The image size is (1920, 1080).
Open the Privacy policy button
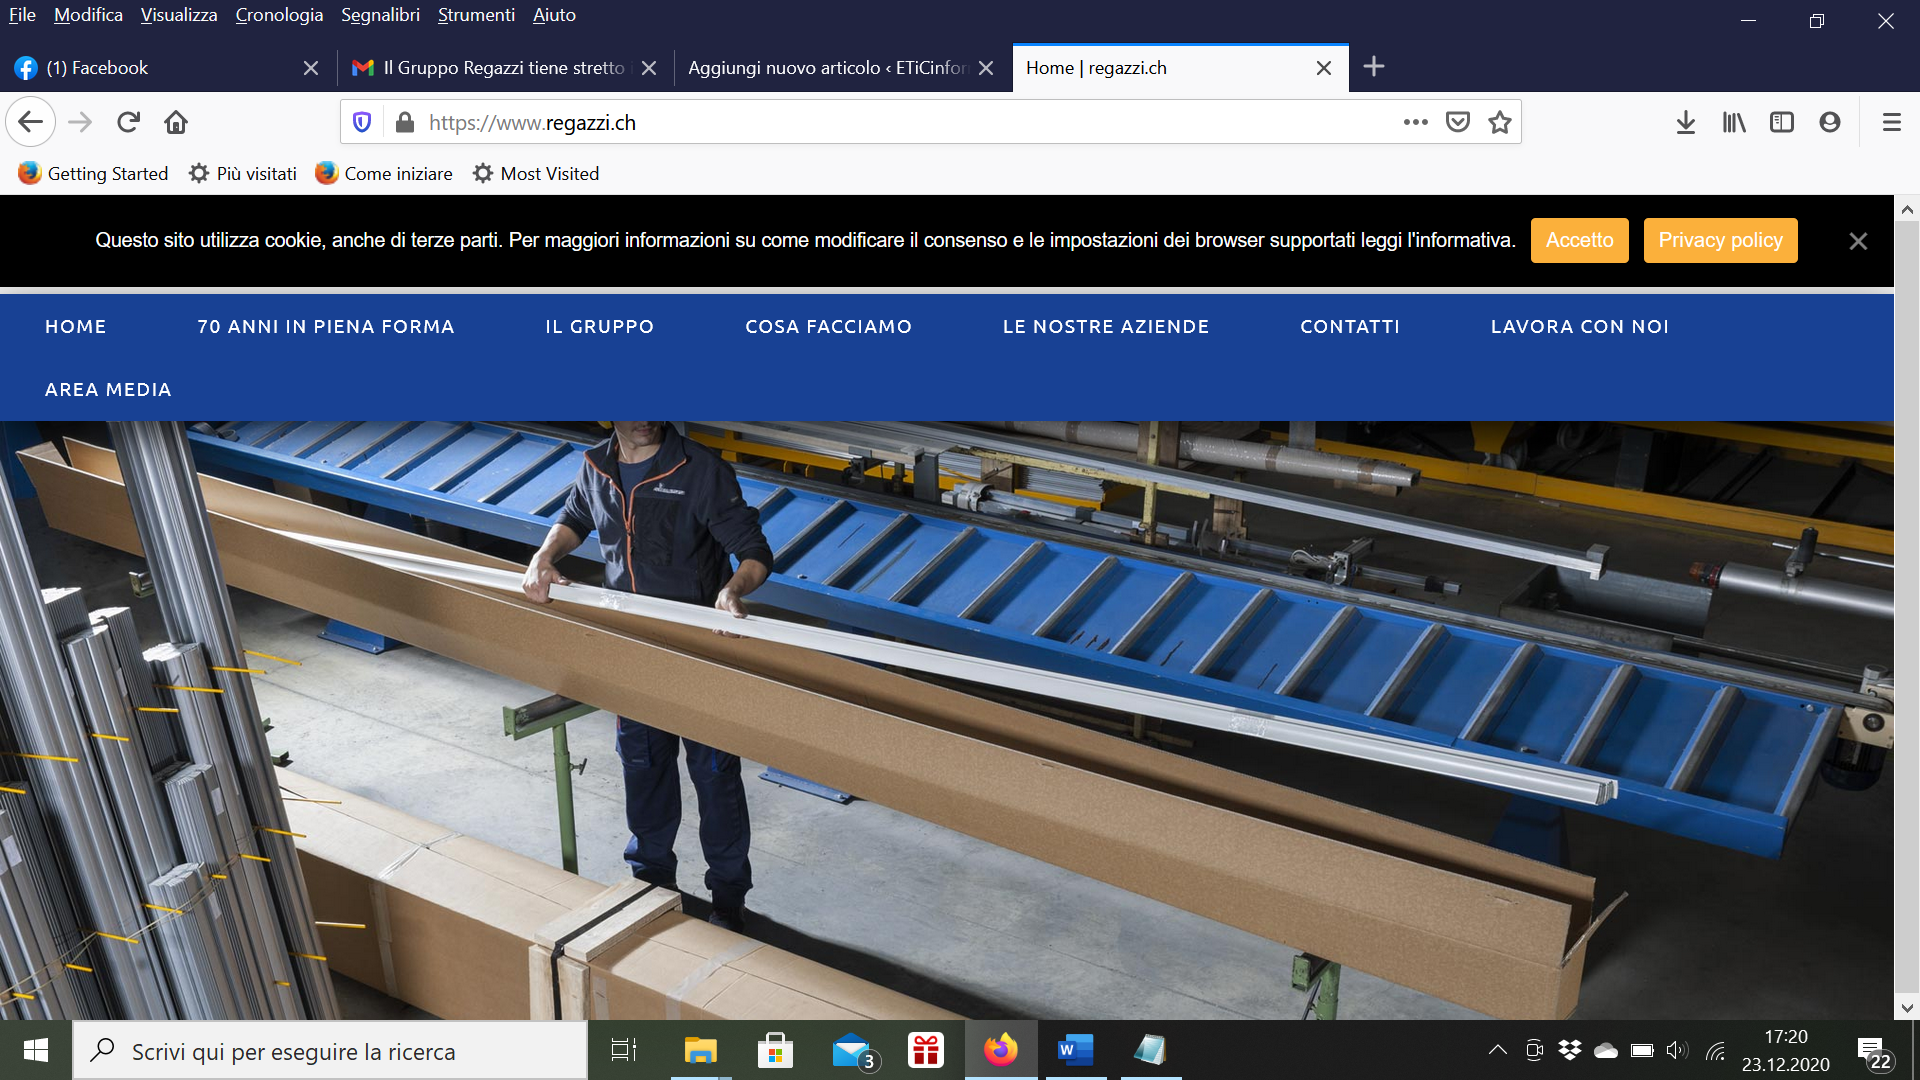pos(1720,240)
